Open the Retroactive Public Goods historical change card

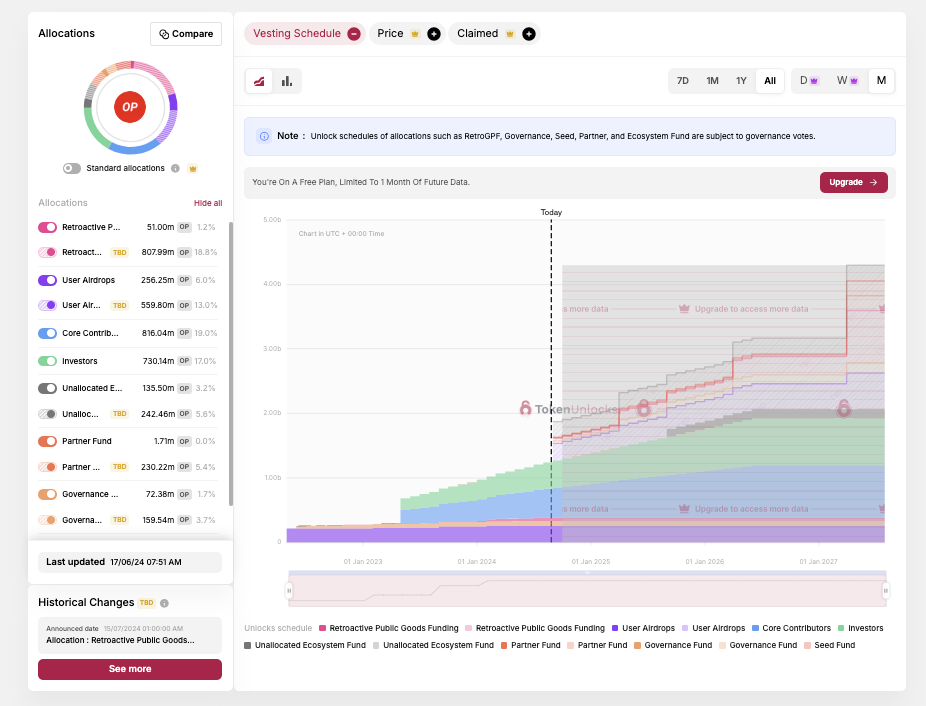point(130,635)
